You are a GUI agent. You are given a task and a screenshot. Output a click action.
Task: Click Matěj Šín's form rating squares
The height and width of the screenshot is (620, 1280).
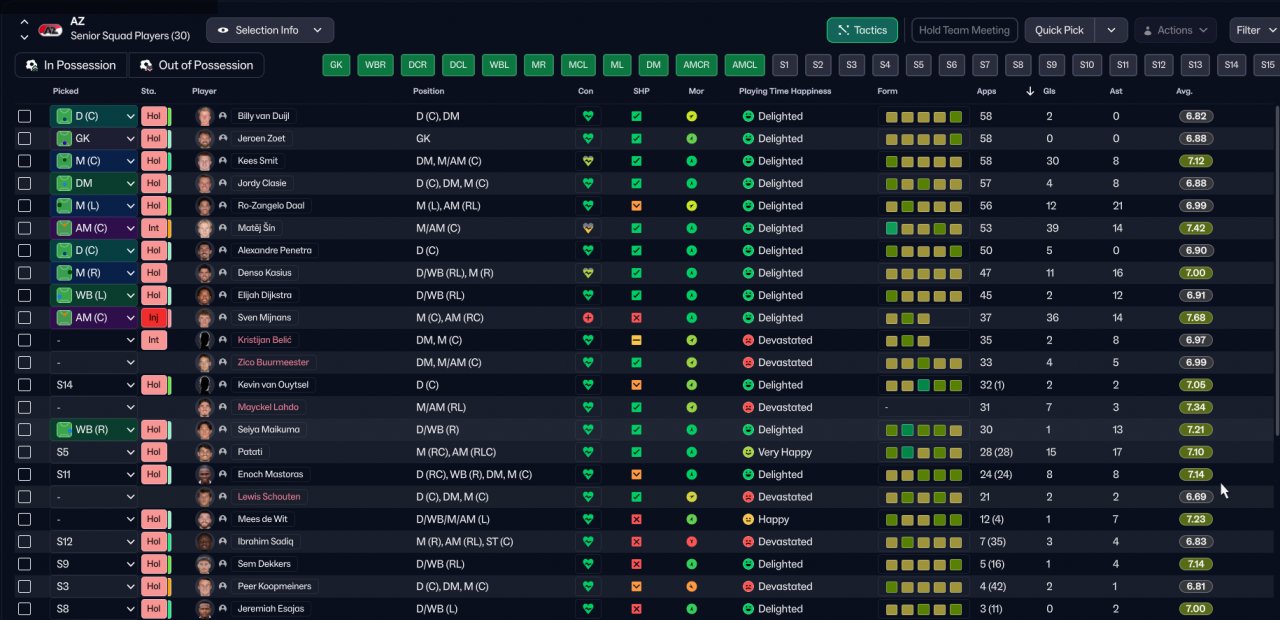pyautogui.click(x=923, y=228)
